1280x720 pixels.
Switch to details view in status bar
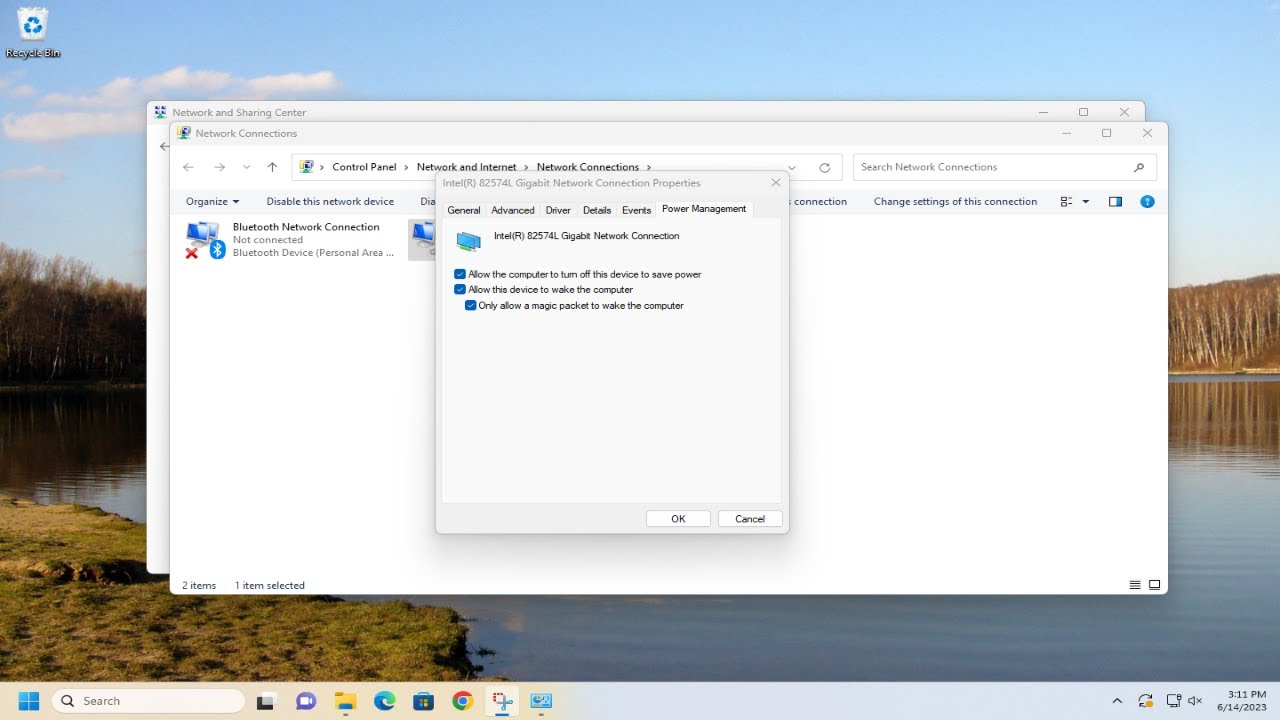[x=1135, y=585]
